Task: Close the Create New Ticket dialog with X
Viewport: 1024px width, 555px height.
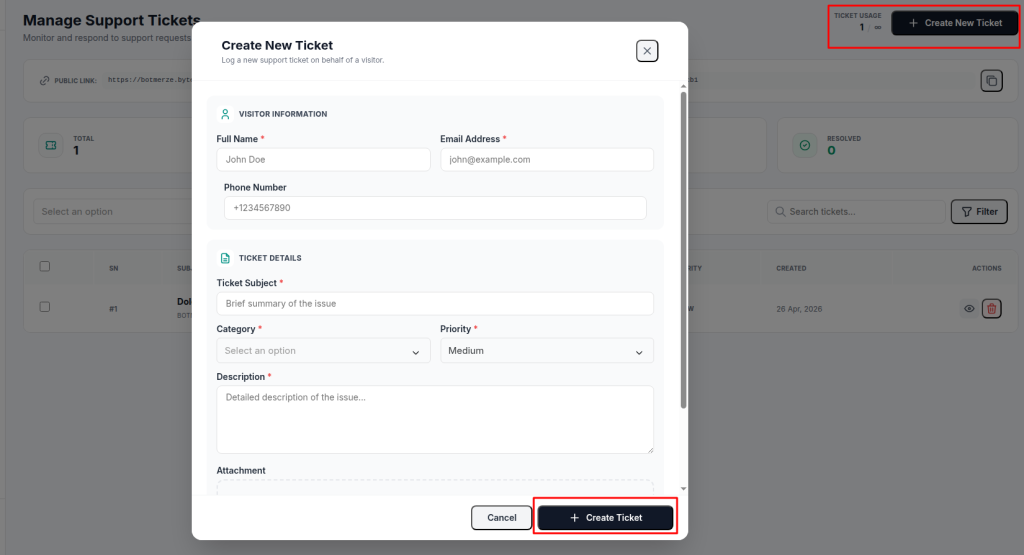Action: 647,51
